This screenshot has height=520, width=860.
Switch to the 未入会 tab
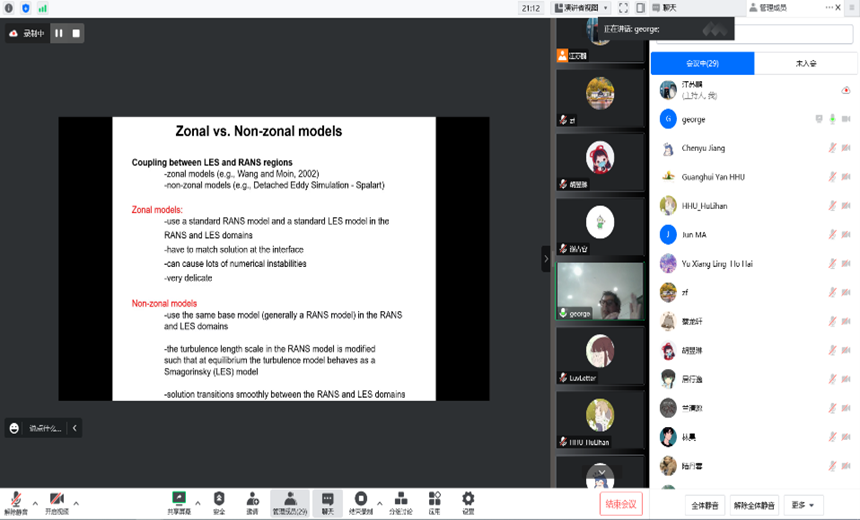coord(805,63)
